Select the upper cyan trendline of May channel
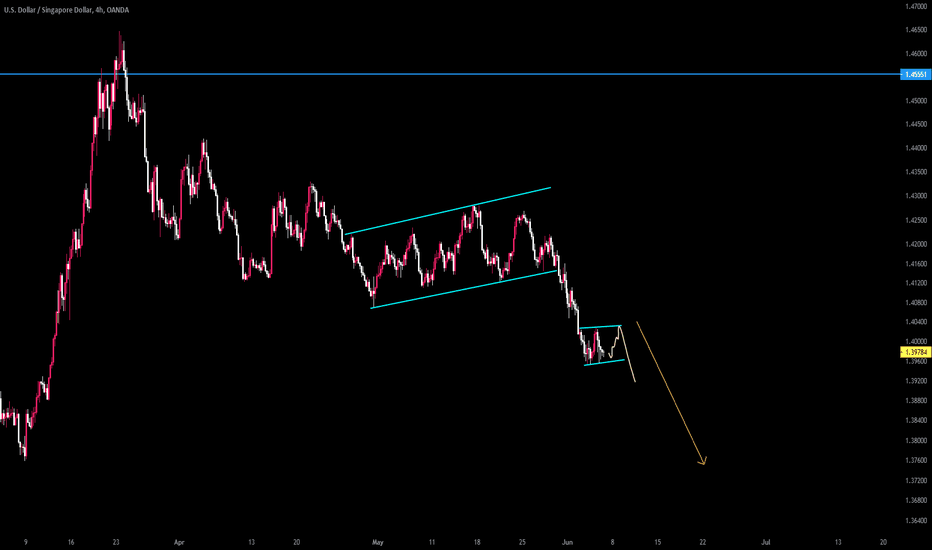The width and height of the screenshot is (932, 550). pyautogui.click(x=448, y=210)
